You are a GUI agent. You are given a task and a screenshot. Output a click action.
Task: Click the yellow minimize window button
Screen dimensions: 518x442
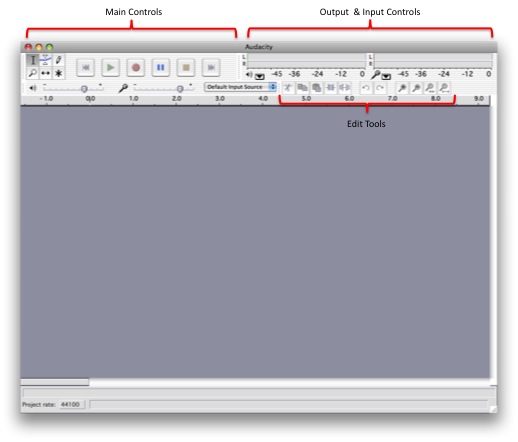tap(39, 47)
